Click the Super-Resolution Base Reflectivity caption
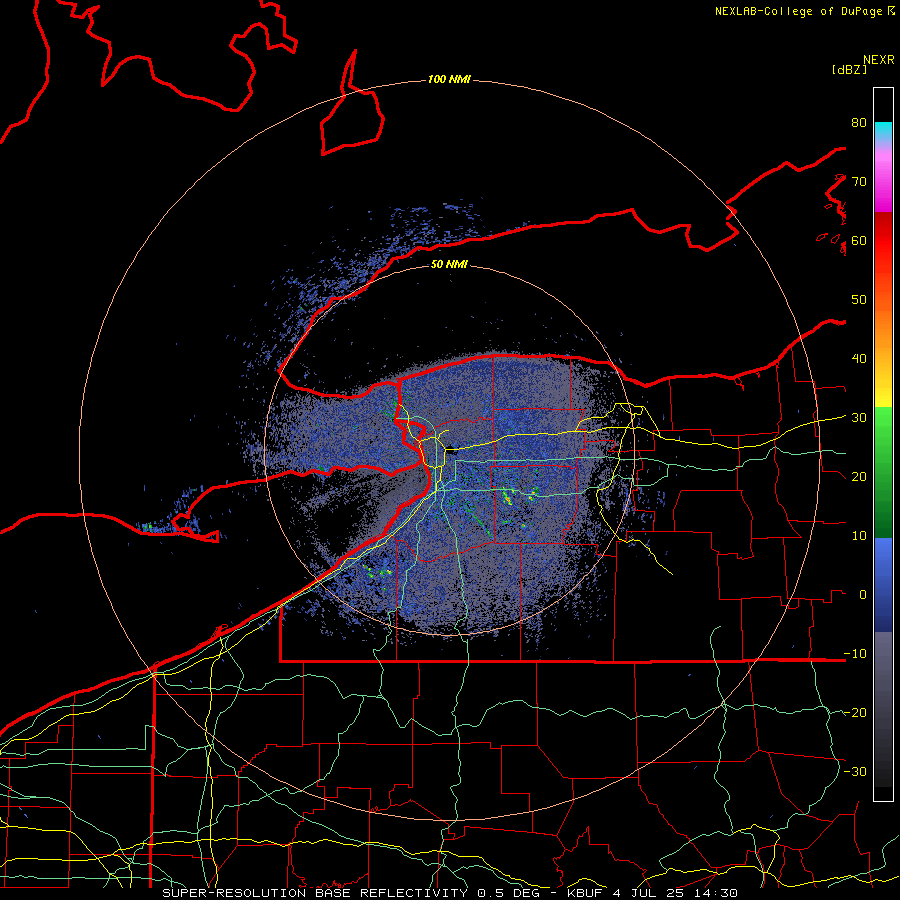 tap(315, 893)
